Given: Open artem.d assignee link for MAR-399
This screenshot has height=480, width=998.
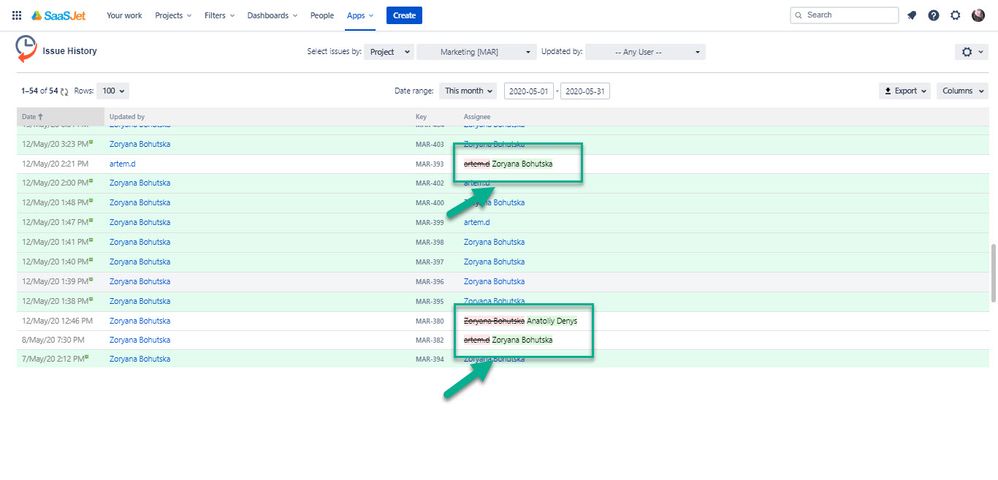Looking at the screenshot, I should (477, 222).
